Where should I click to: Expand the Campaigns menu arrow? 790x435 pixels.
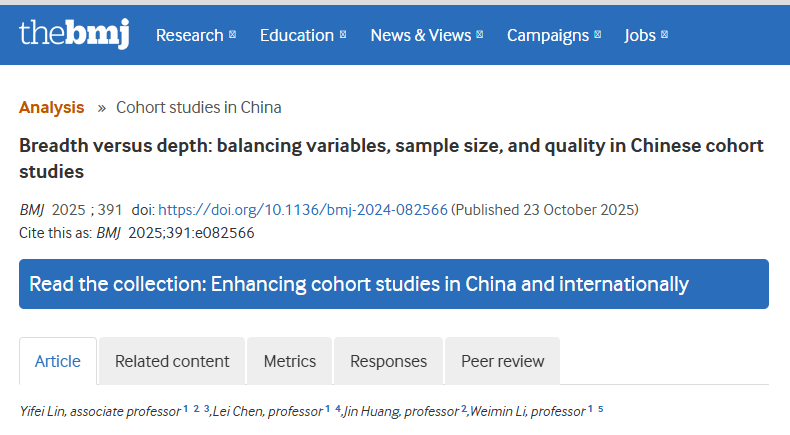click(598, 35)
